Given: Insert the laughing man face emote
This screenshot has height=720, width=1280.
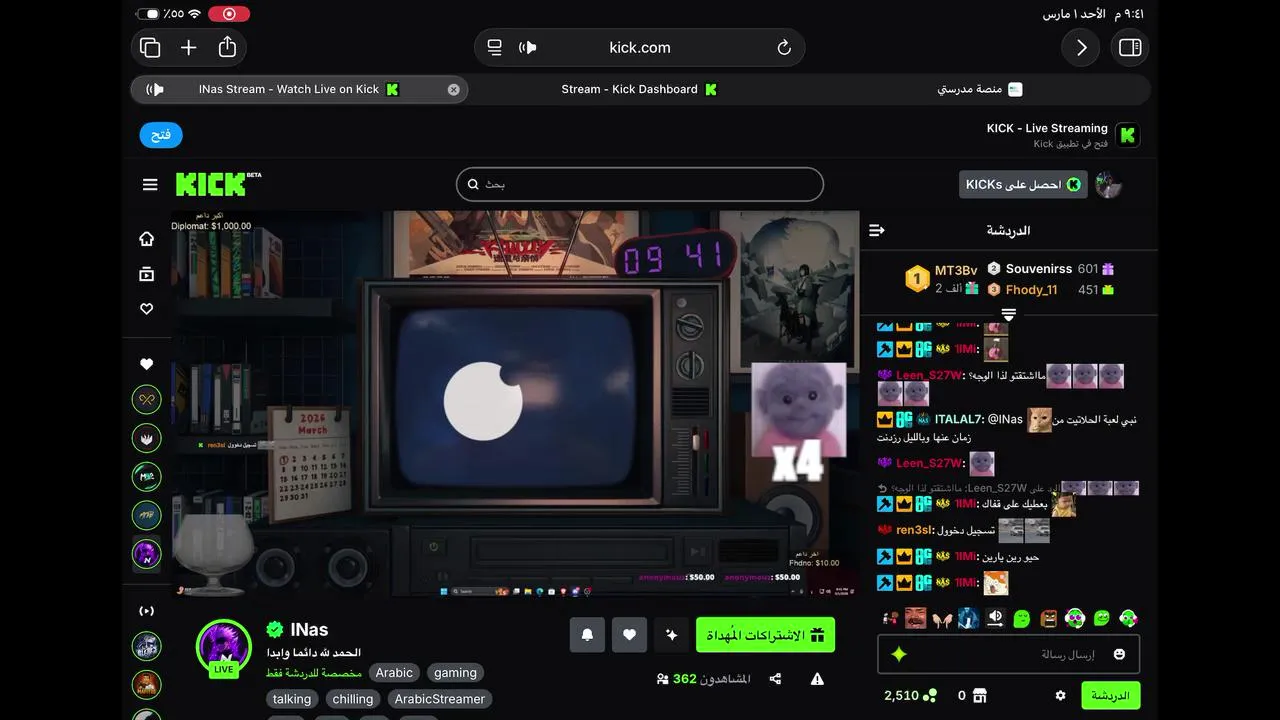Looking at the screenshot, I should click(915, 618).
